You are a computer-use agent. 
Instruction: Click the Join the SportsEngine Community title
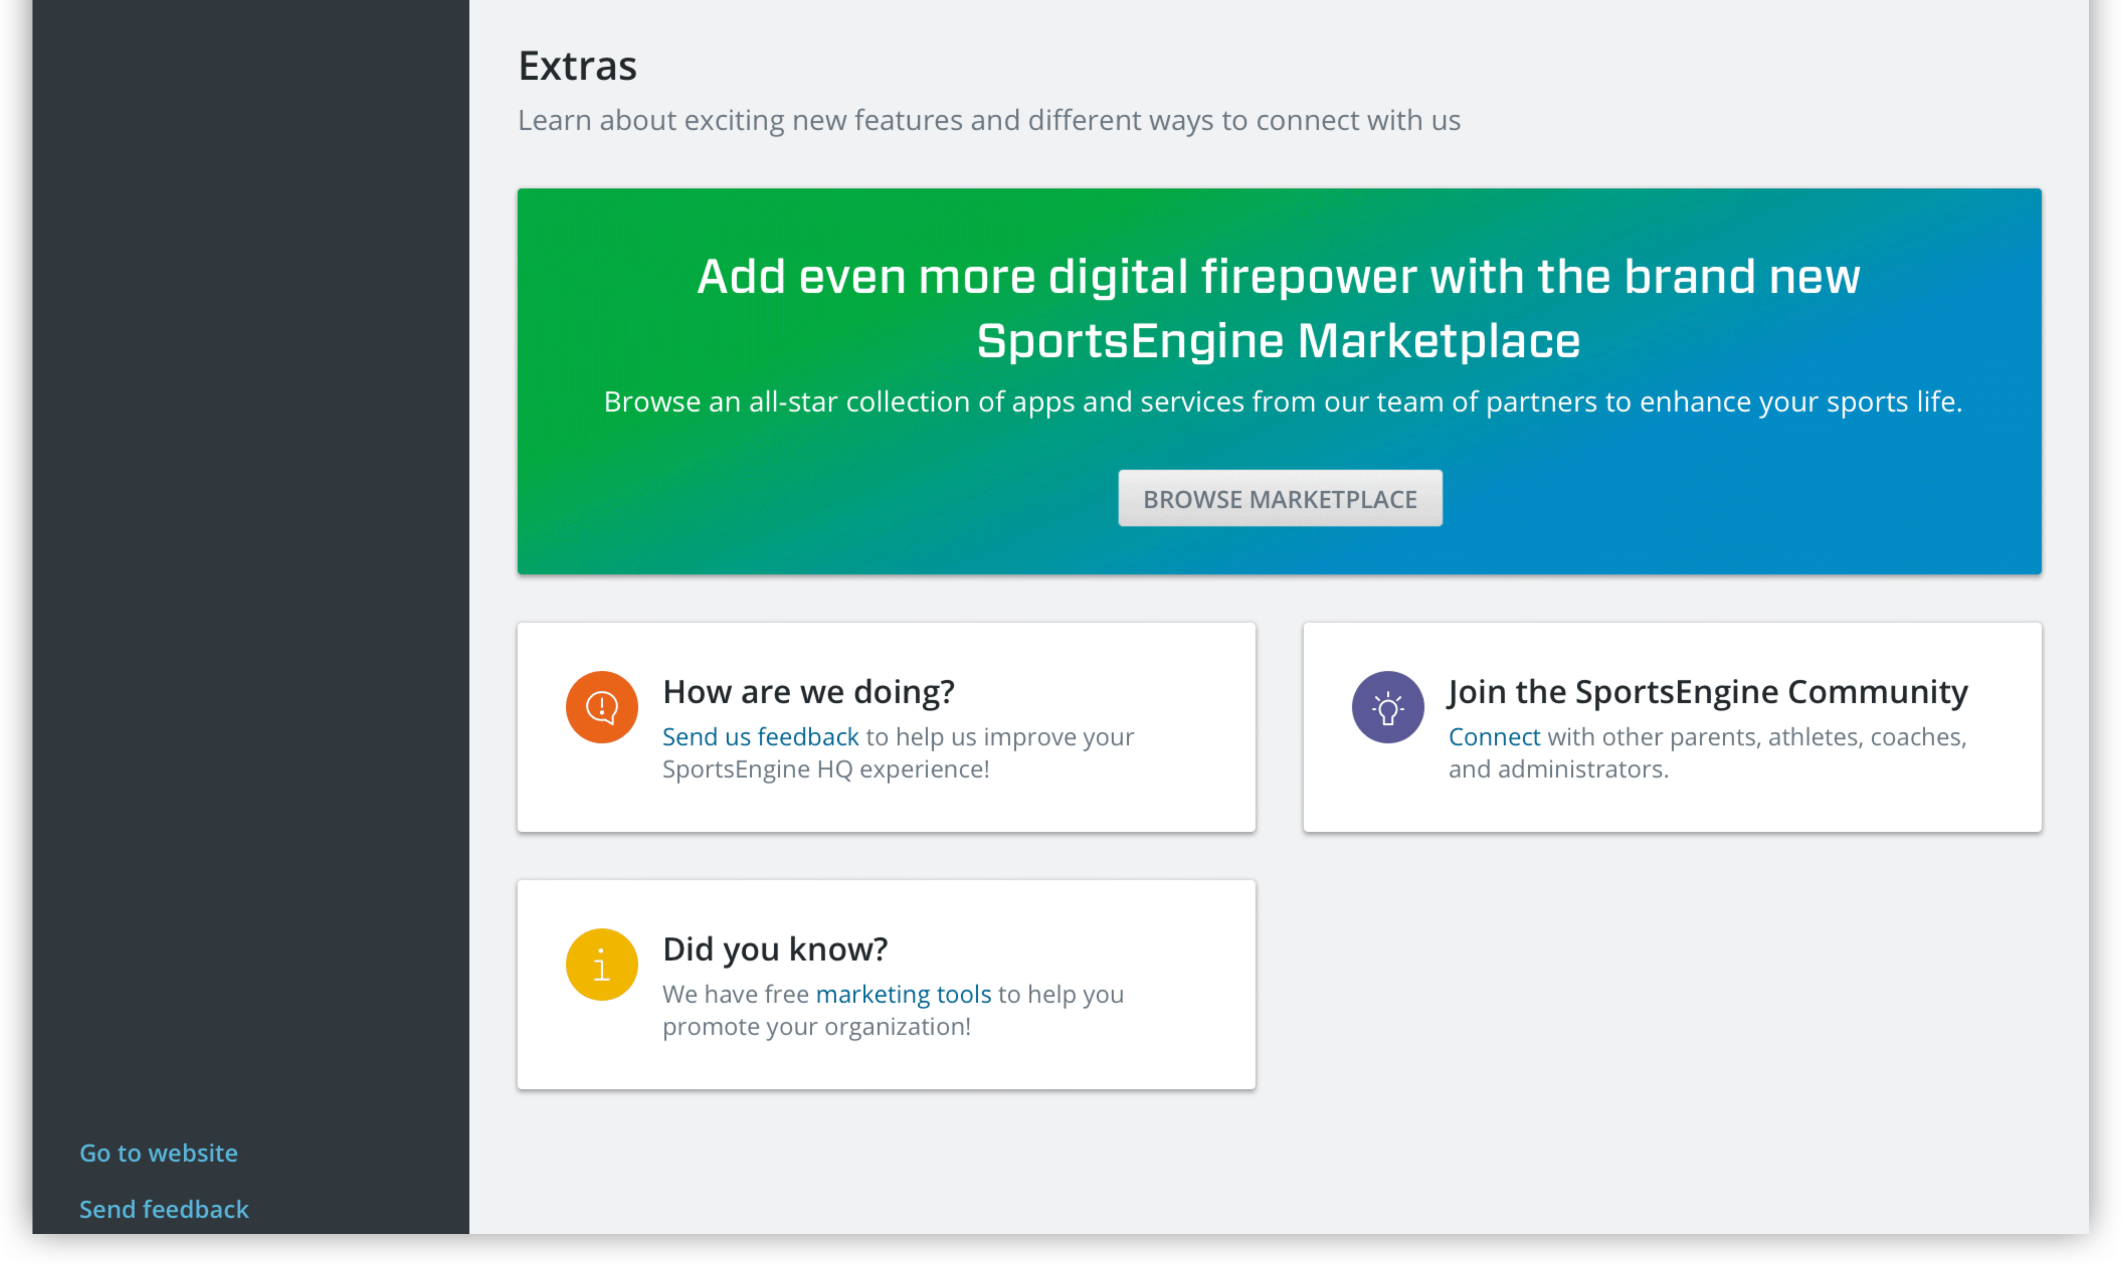[1707, 692]
